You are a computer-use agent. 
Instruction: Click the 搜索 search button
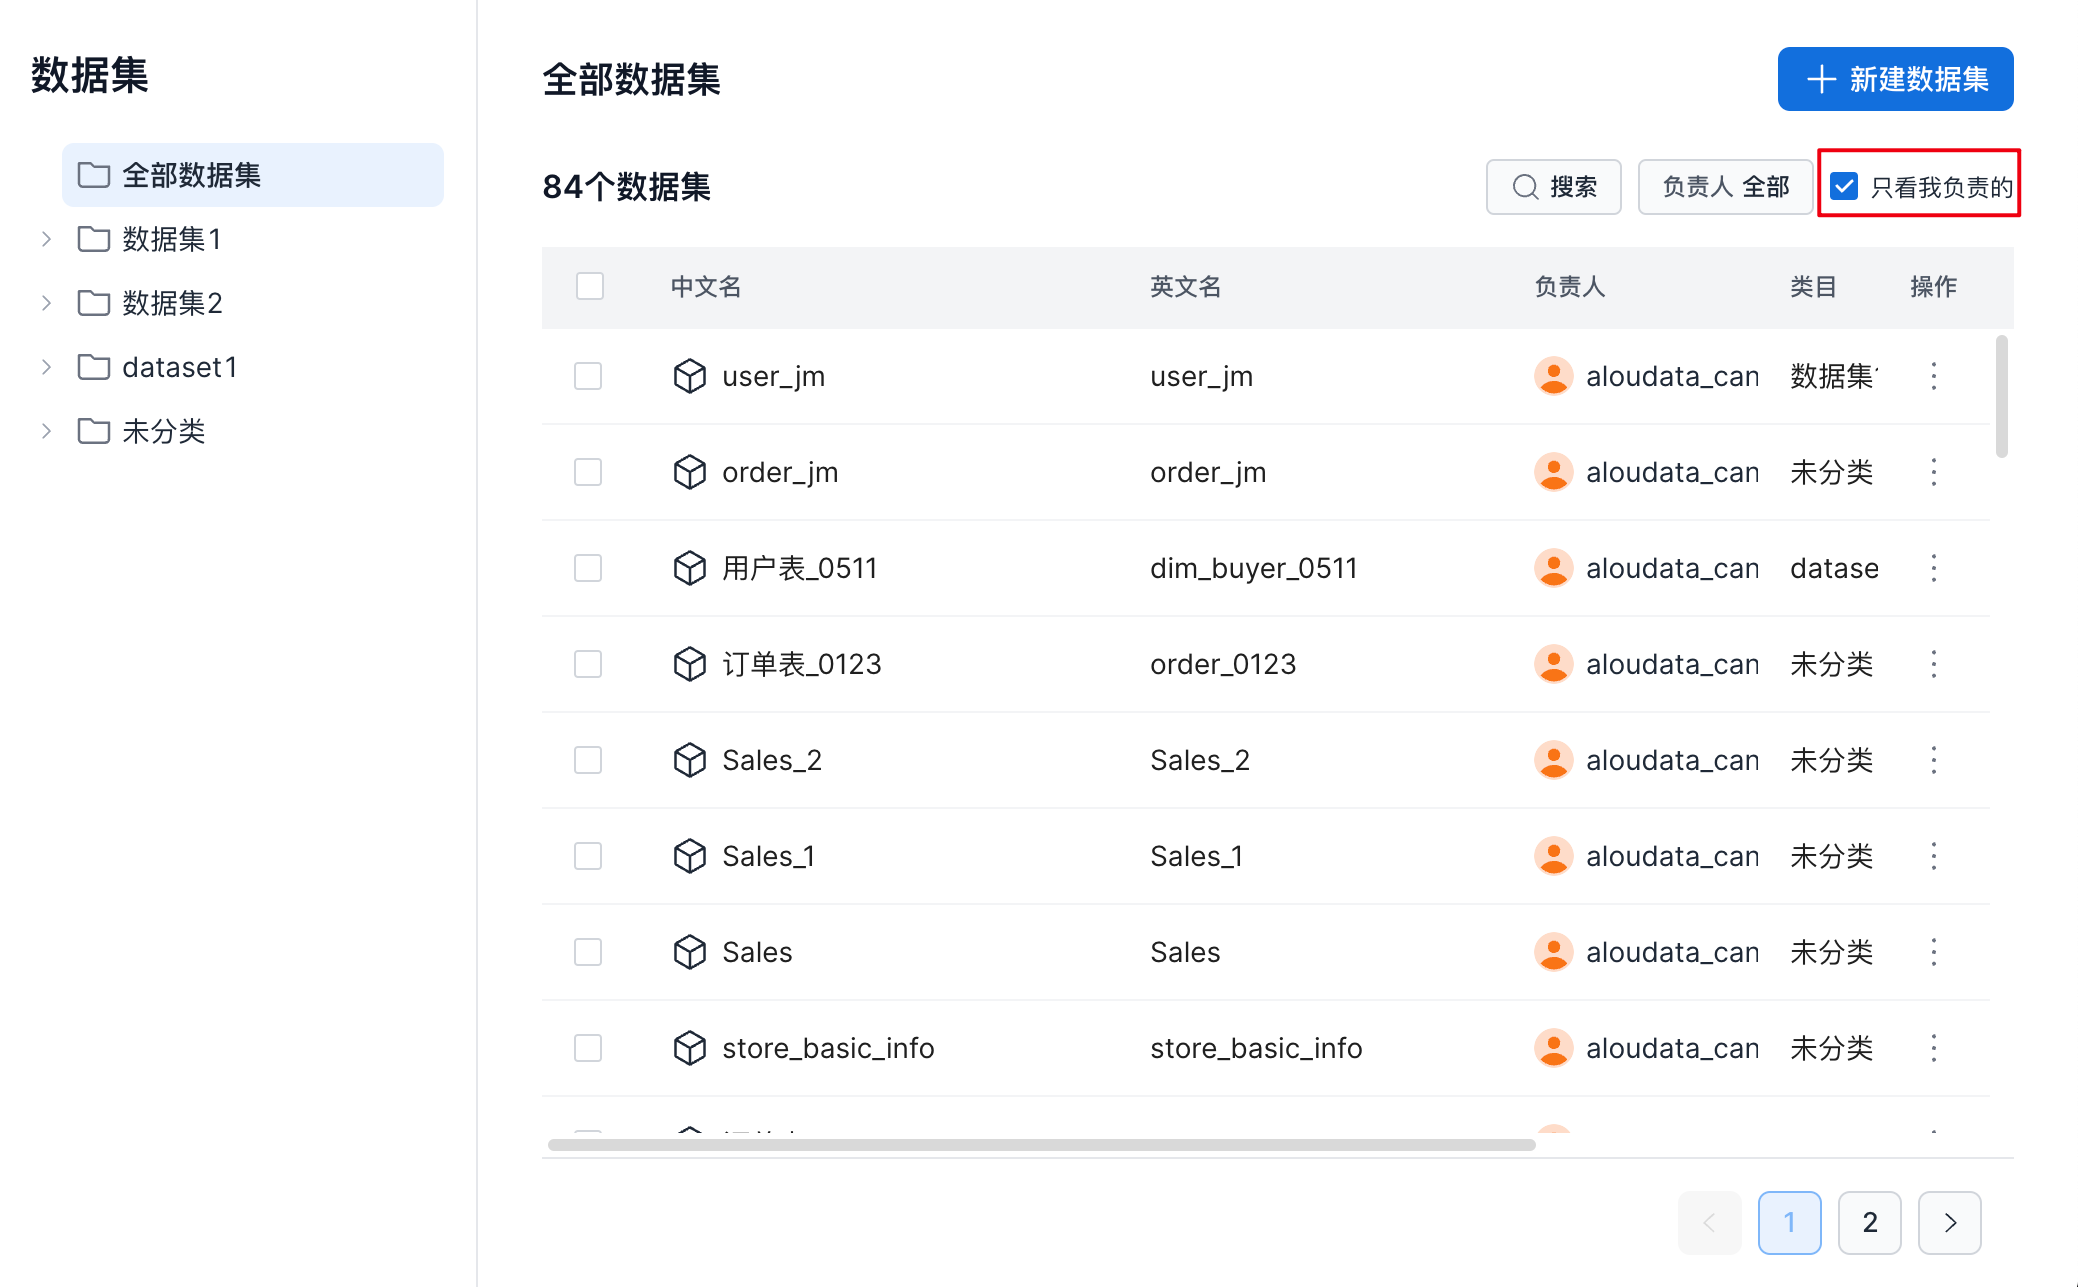[1553, 186]
